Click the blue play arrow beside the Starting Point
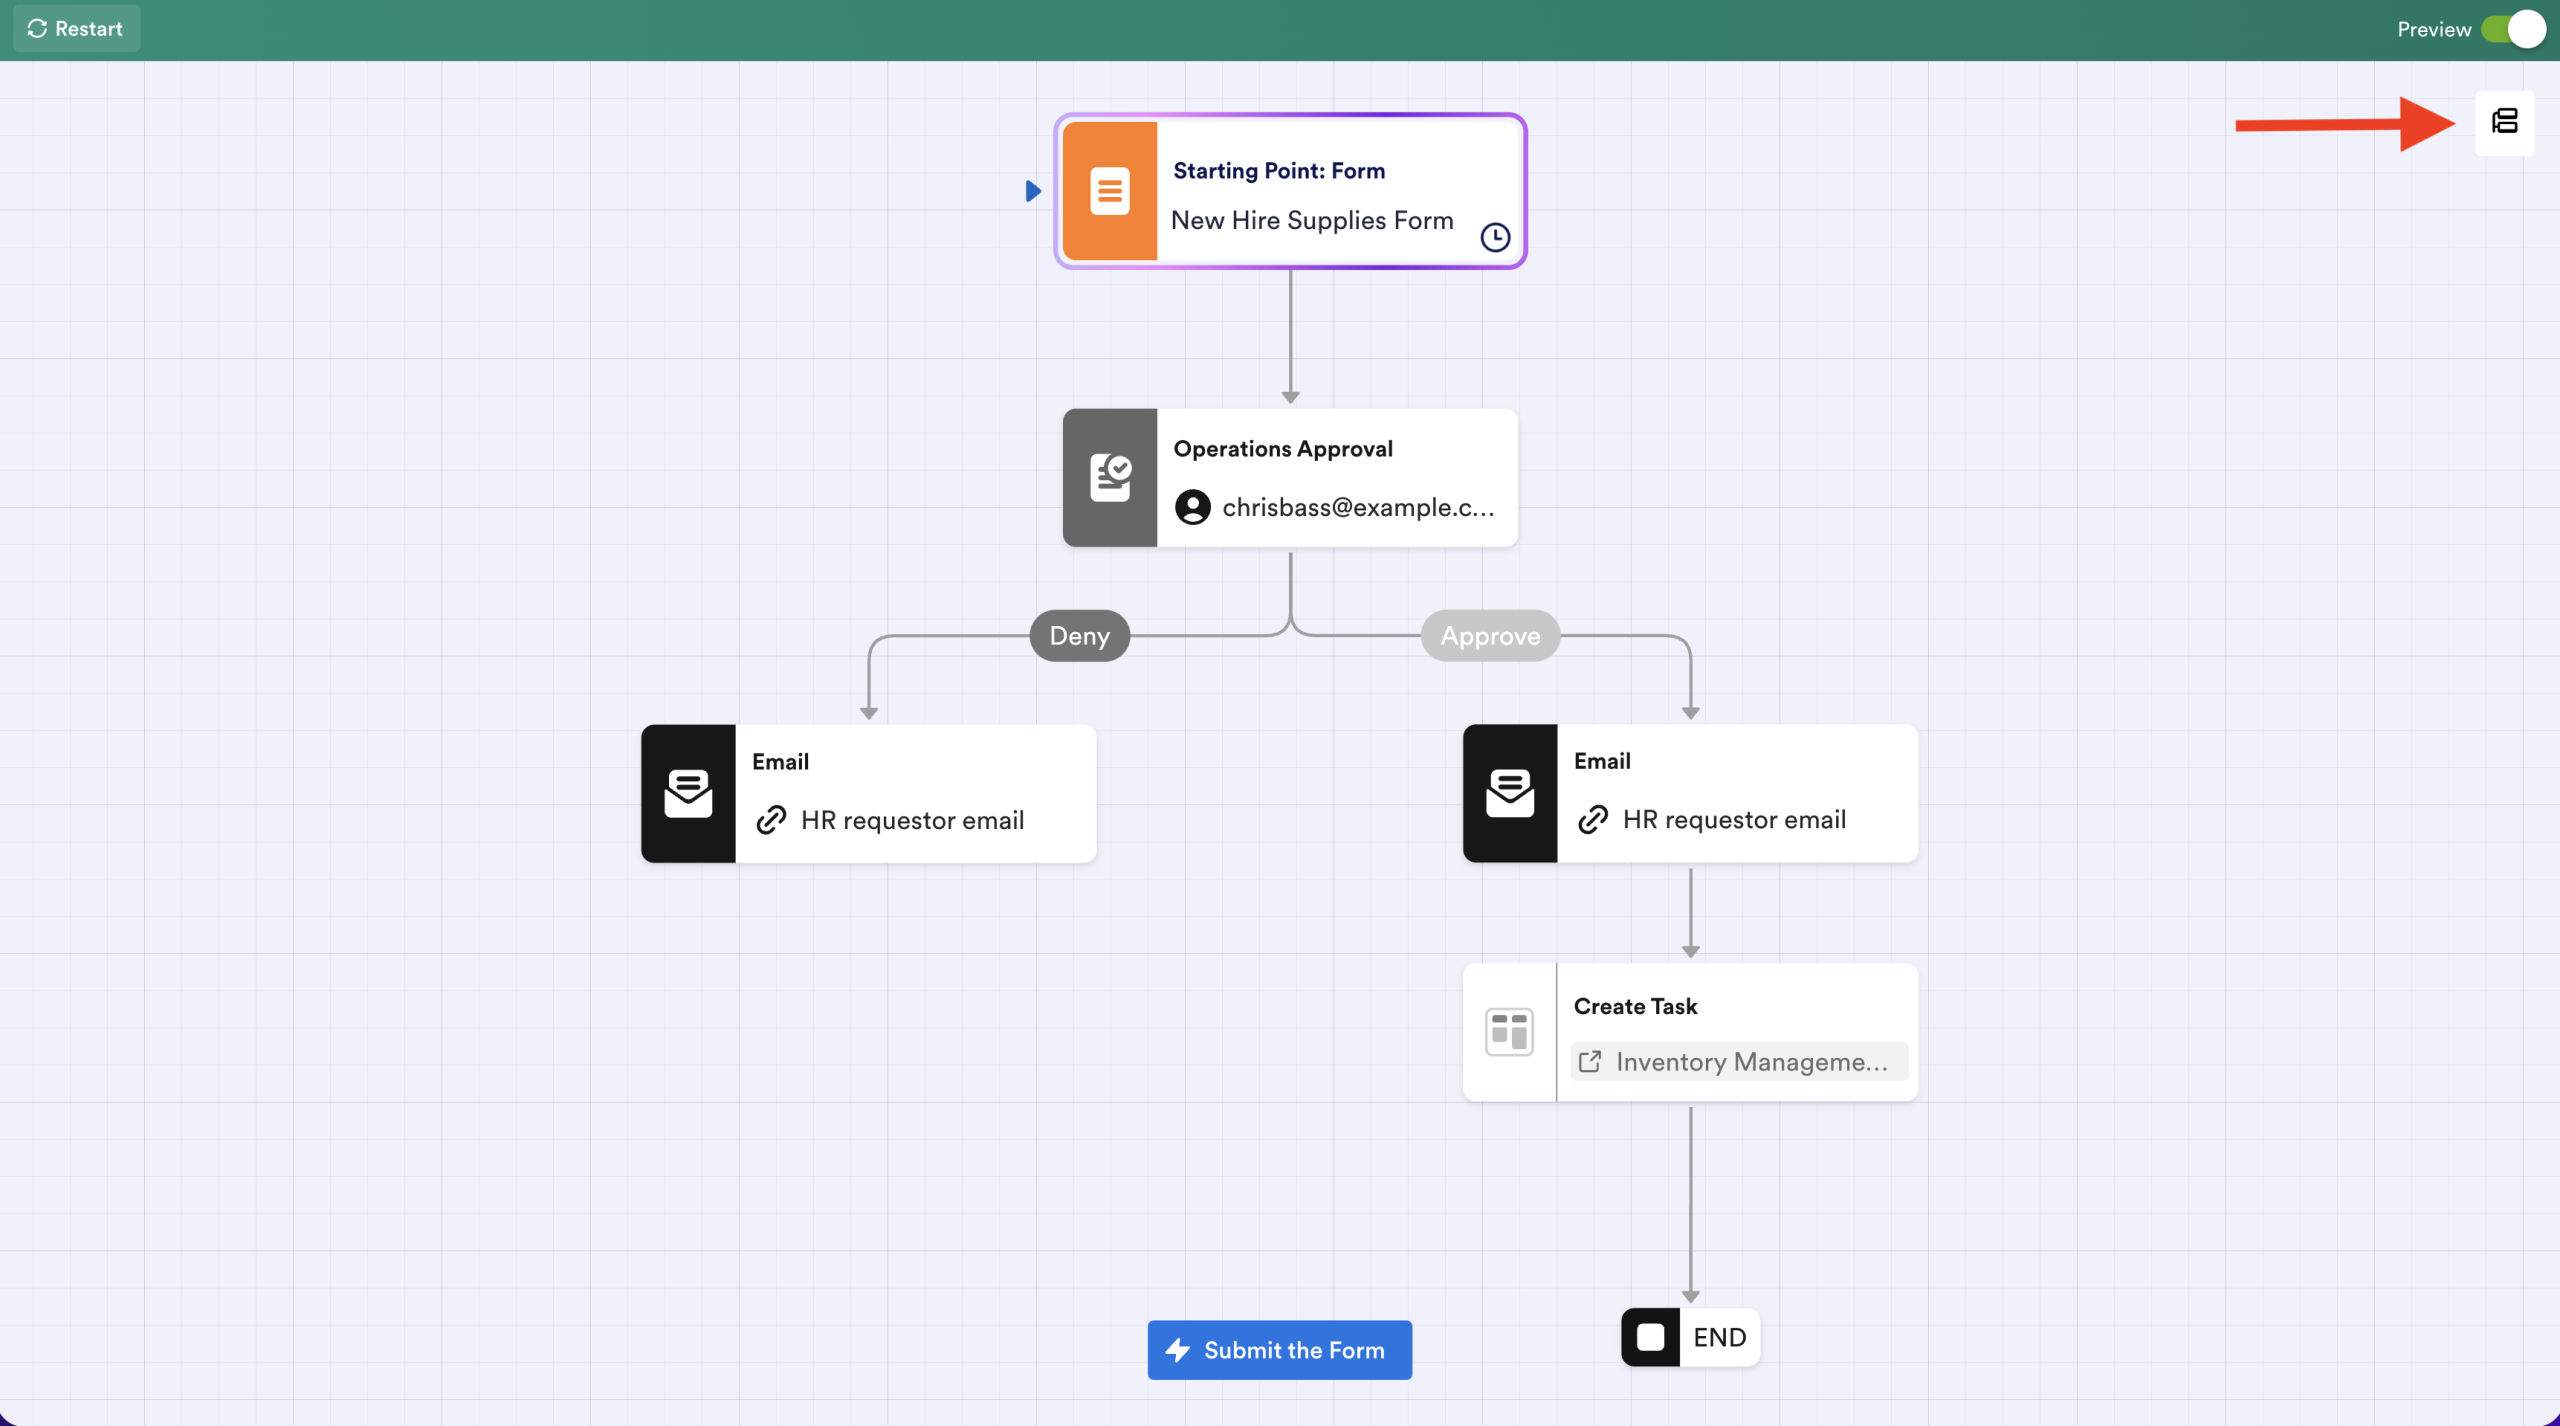Viewport: 2560px width, 1426px height. tap(1033, 190)
